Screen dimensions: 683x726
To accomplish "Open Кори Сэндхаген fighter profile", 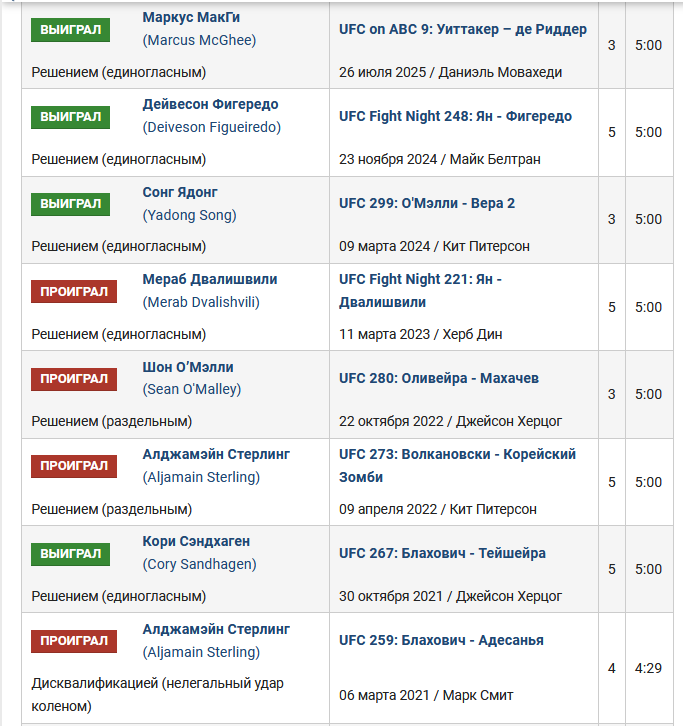I will click(x=196, y=541).
